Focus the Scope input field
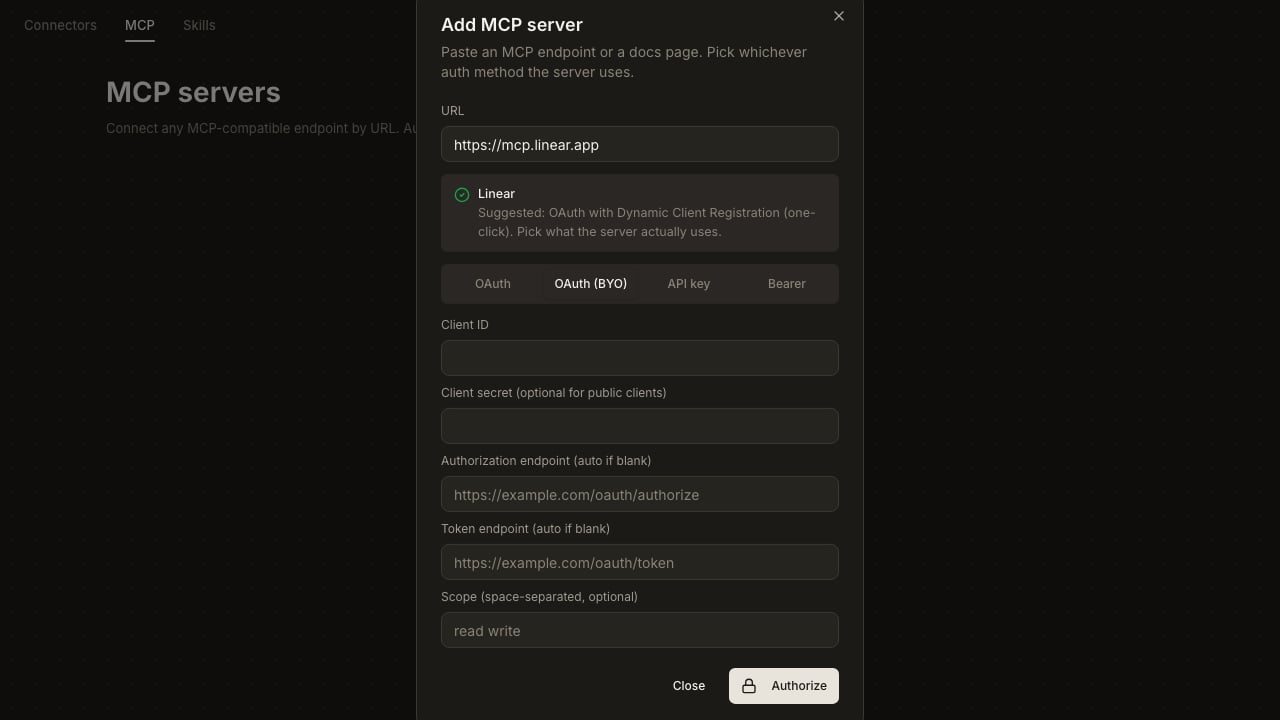The image size is (1280, 720). coord(640,630)
